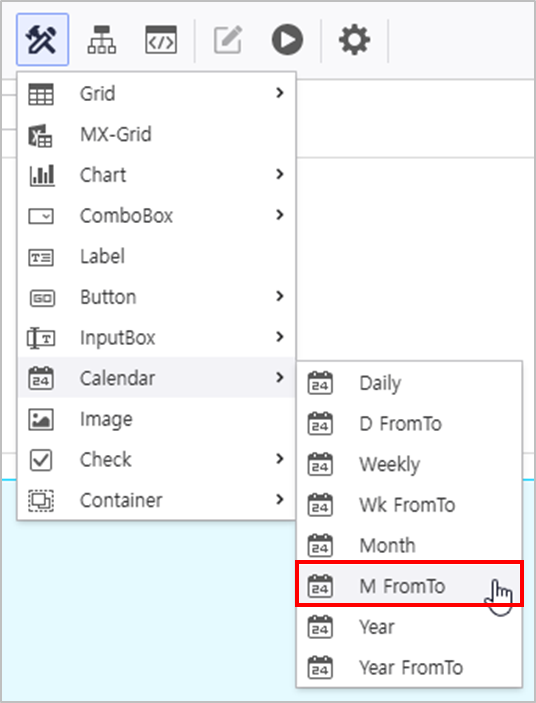Image resolution: width=536 pixels, height=703 pixels.
Task: Expand the Grid submenu arrow
Action: click(280, 93)
